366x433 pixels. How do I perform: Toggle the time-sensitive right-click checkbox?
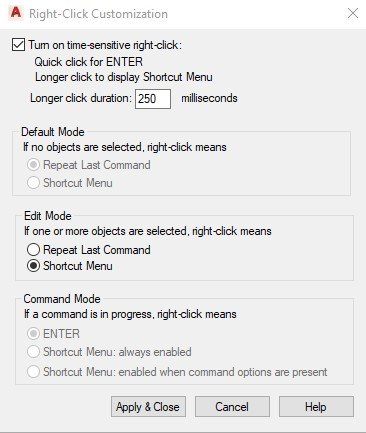click(x=18, y=45)
